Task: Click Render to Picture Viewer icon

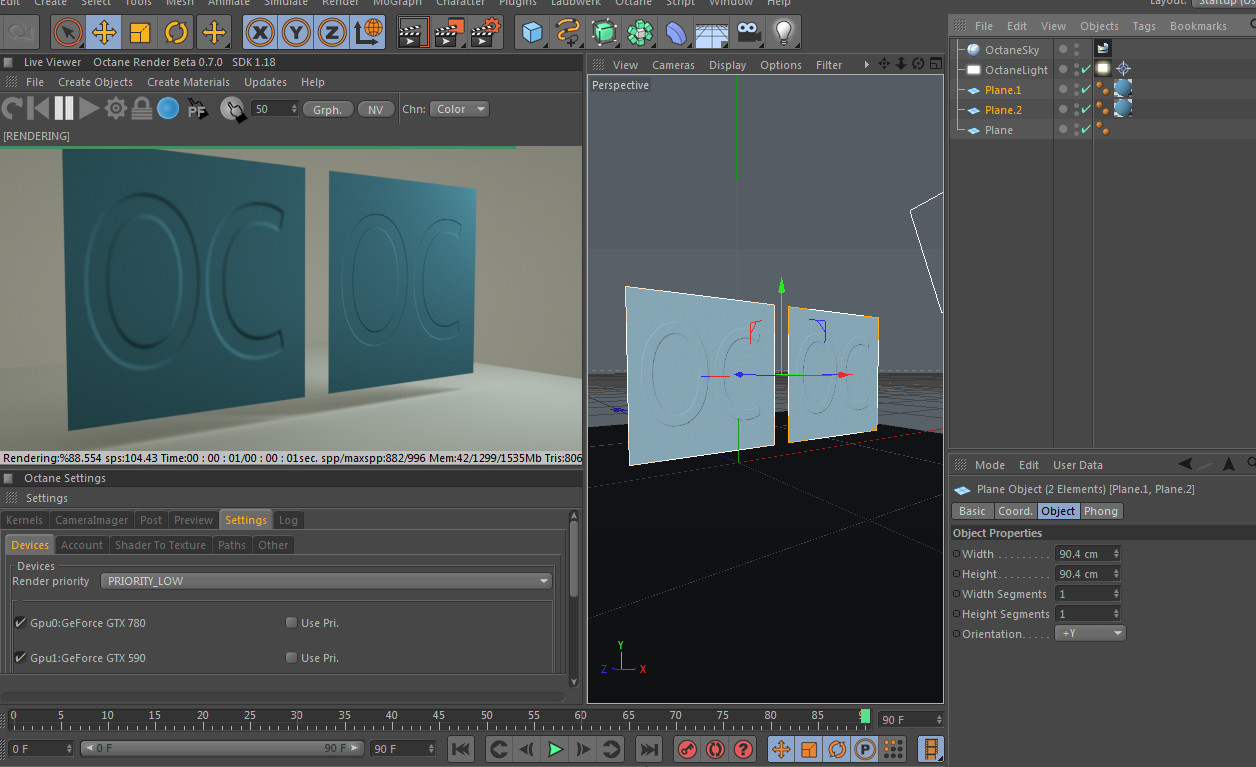Action: click(449, 33)
